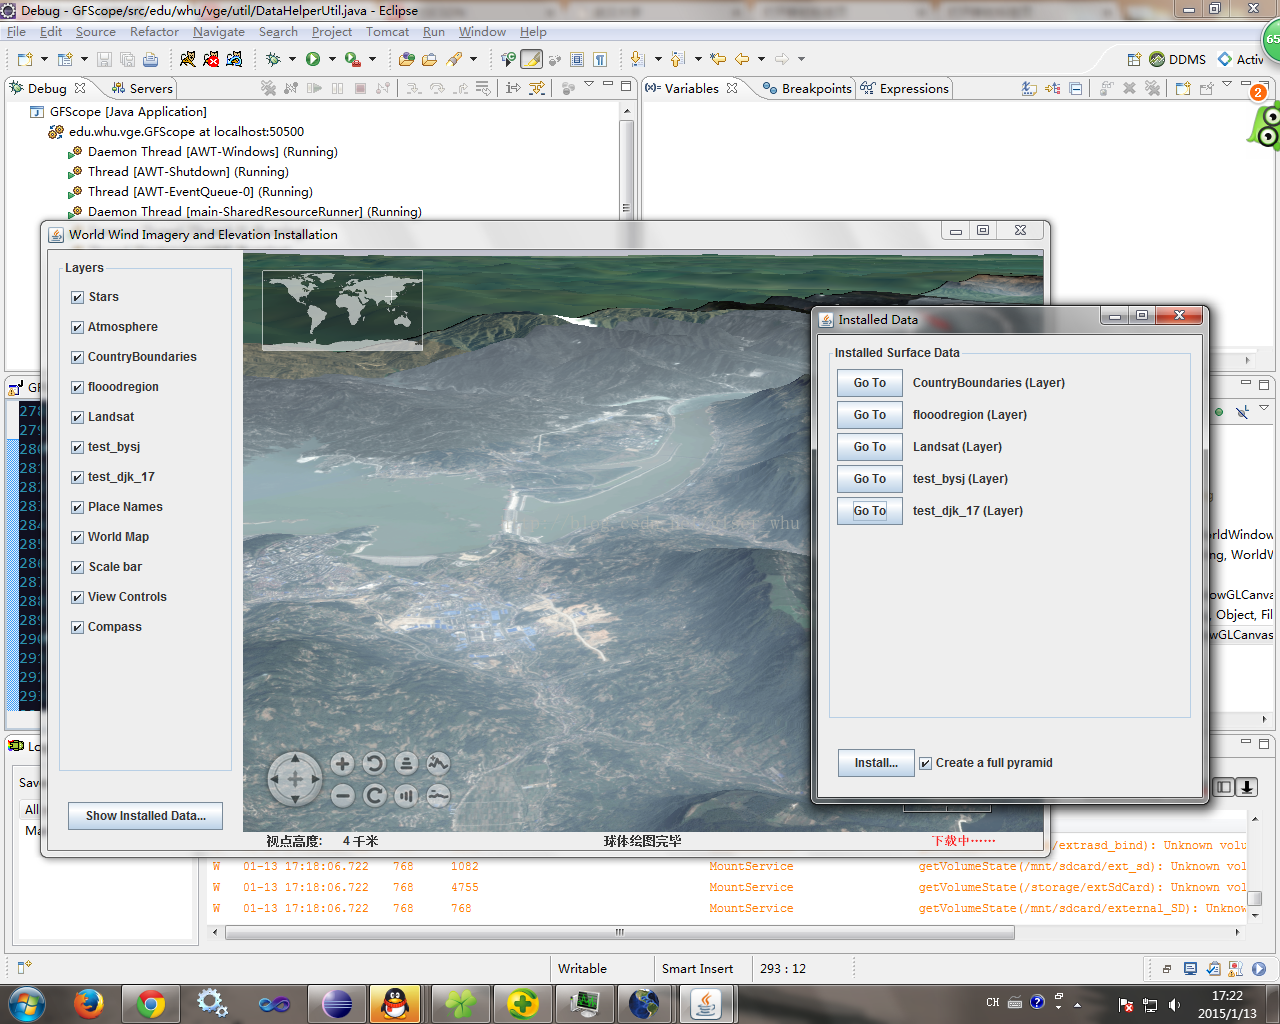
Task: Switch to the Breakpoints tab
Action: pos(807,88)
